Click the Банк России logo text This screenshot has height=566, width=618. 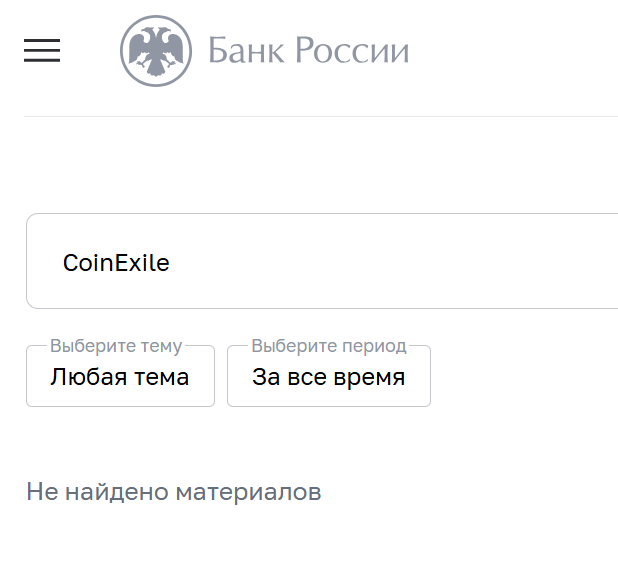(308, 51)
